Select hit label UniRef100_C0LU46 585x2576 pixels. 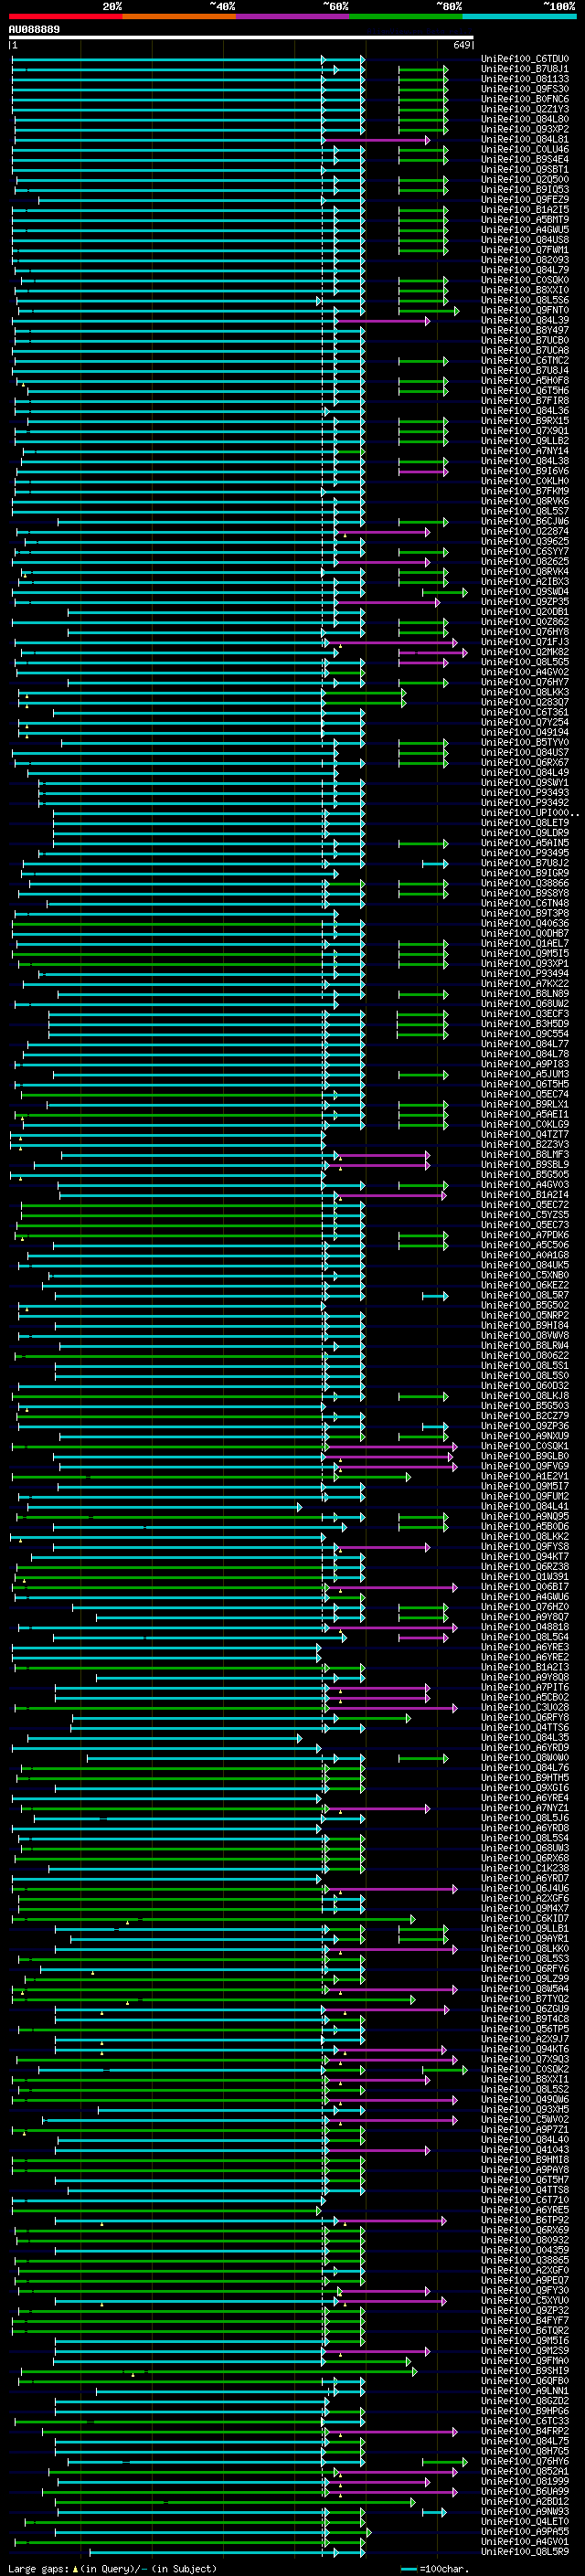tap(525, 149)
